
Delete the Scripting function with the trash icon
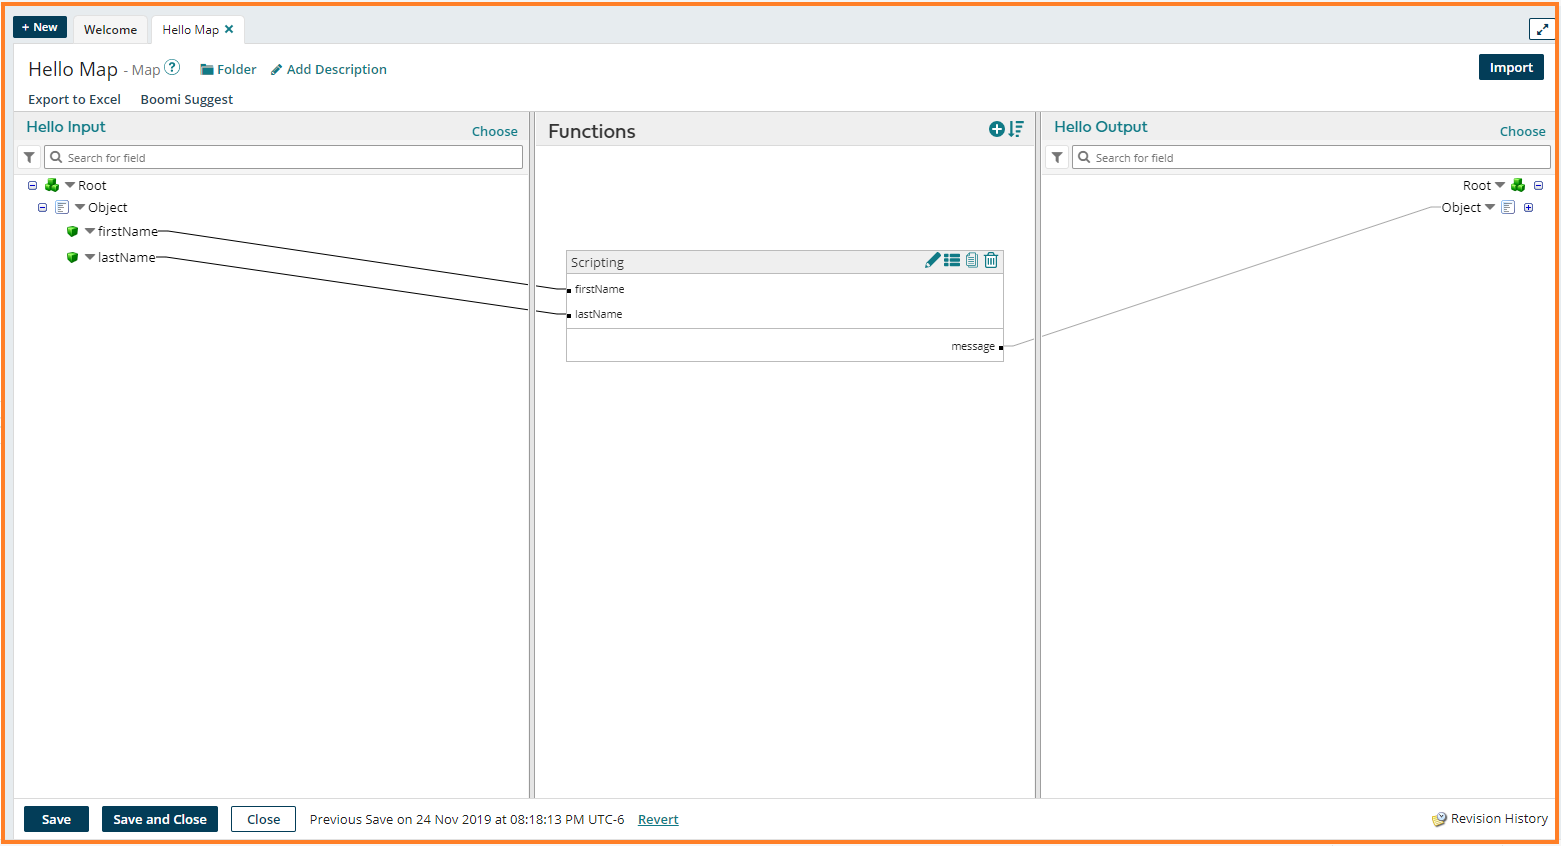(x=991, y=261)
